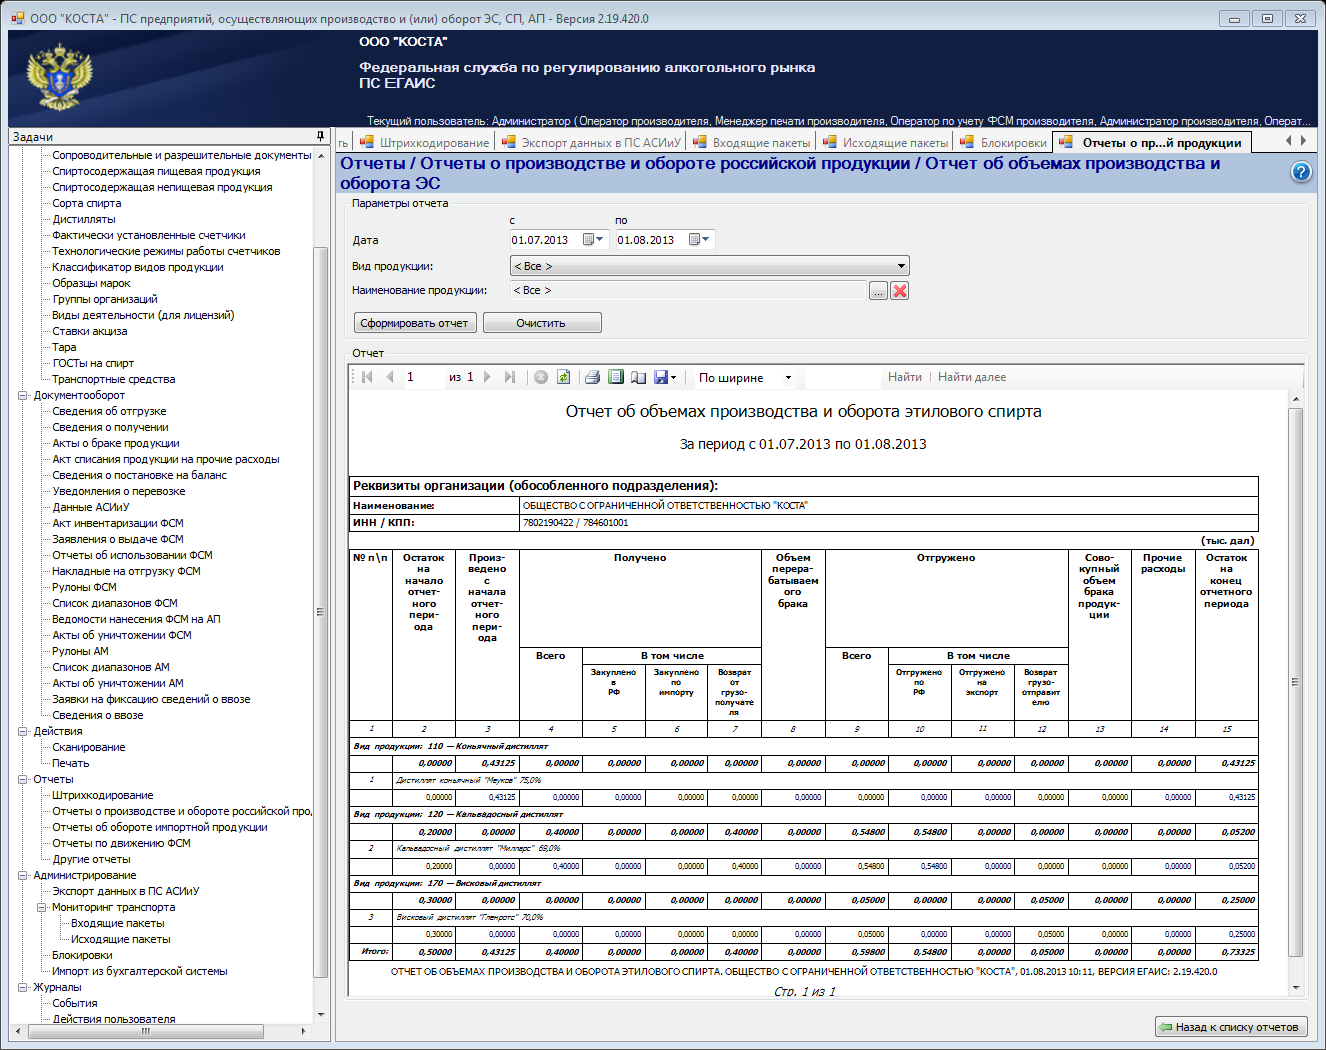Select Сорта спирта tree item
The width and height of the screenshot is (1326, 1050).
(87, 203)
